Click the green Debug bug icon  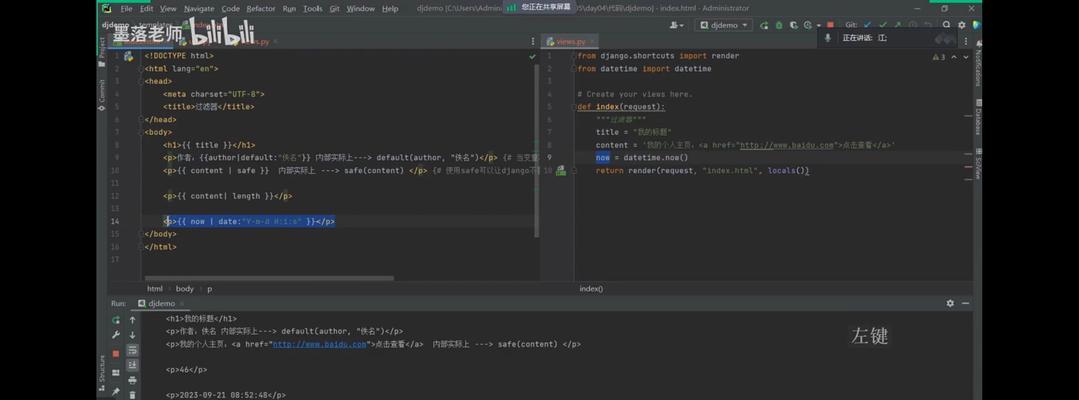[779, 25]
